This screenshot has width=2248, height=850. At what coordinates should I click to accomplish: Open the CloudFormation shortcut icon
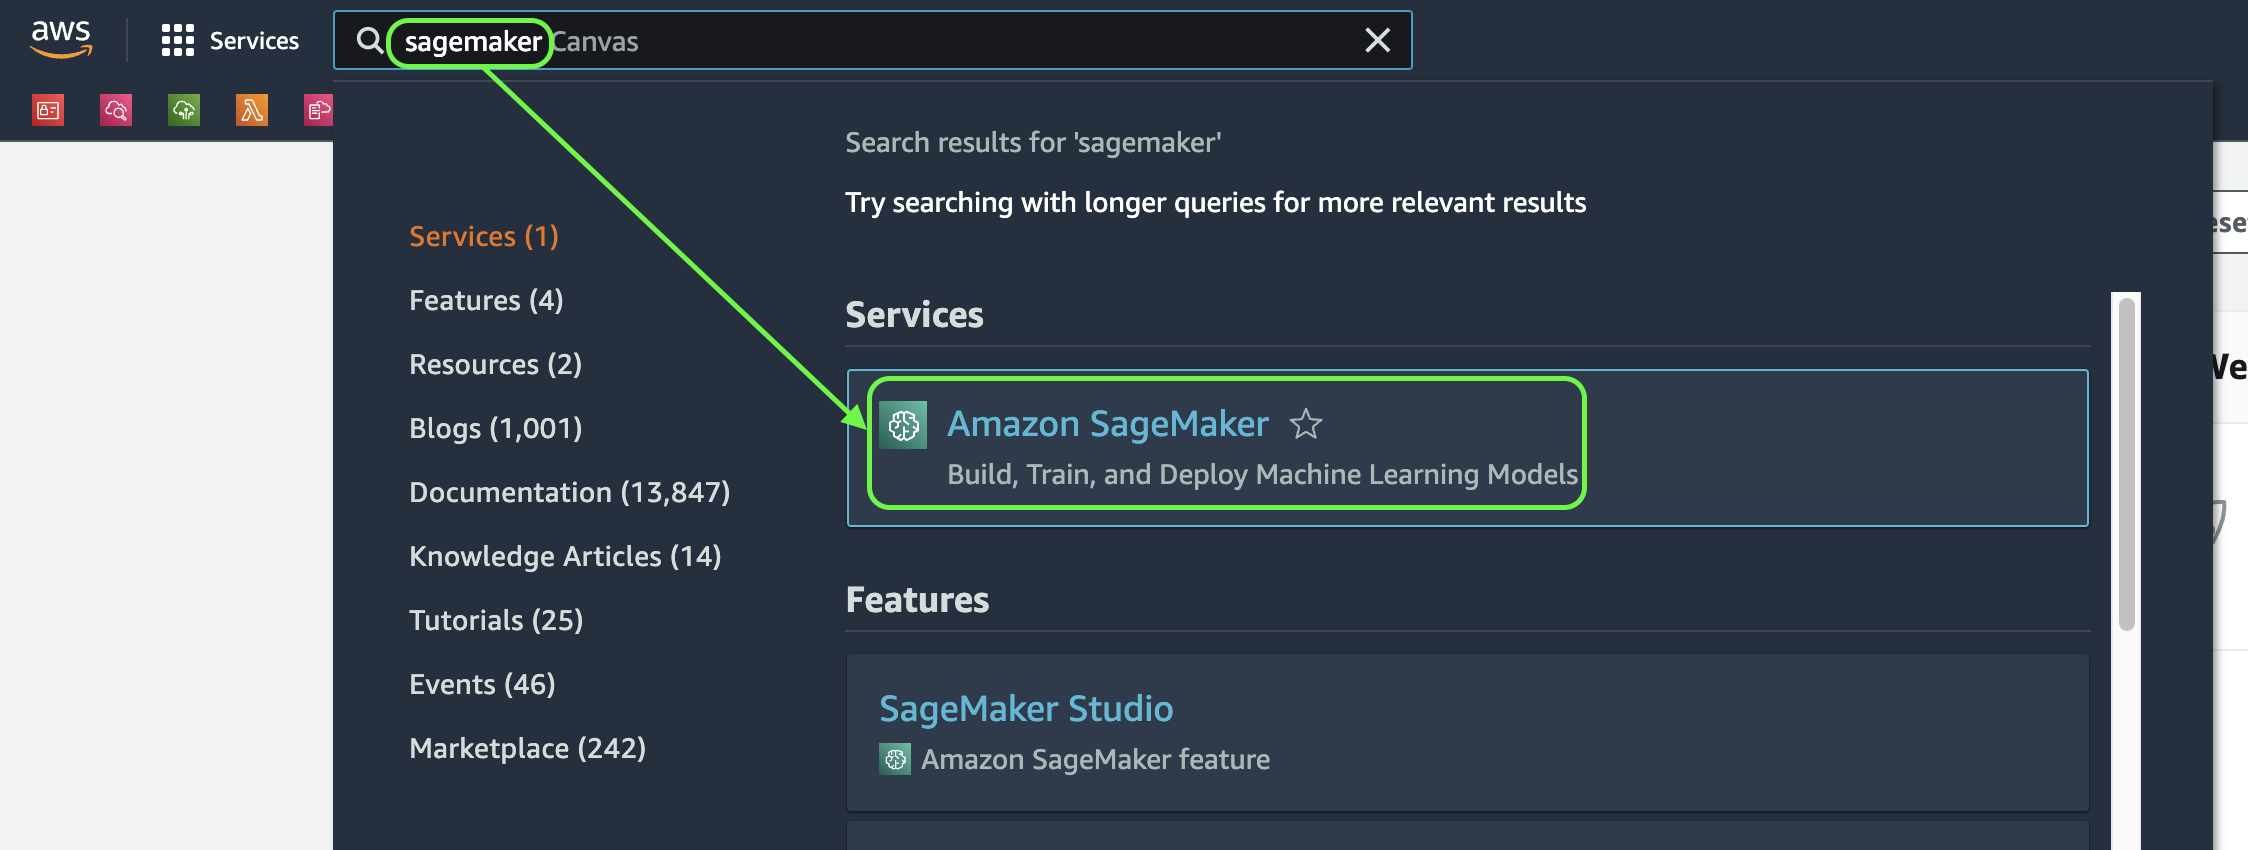(318, 110)
